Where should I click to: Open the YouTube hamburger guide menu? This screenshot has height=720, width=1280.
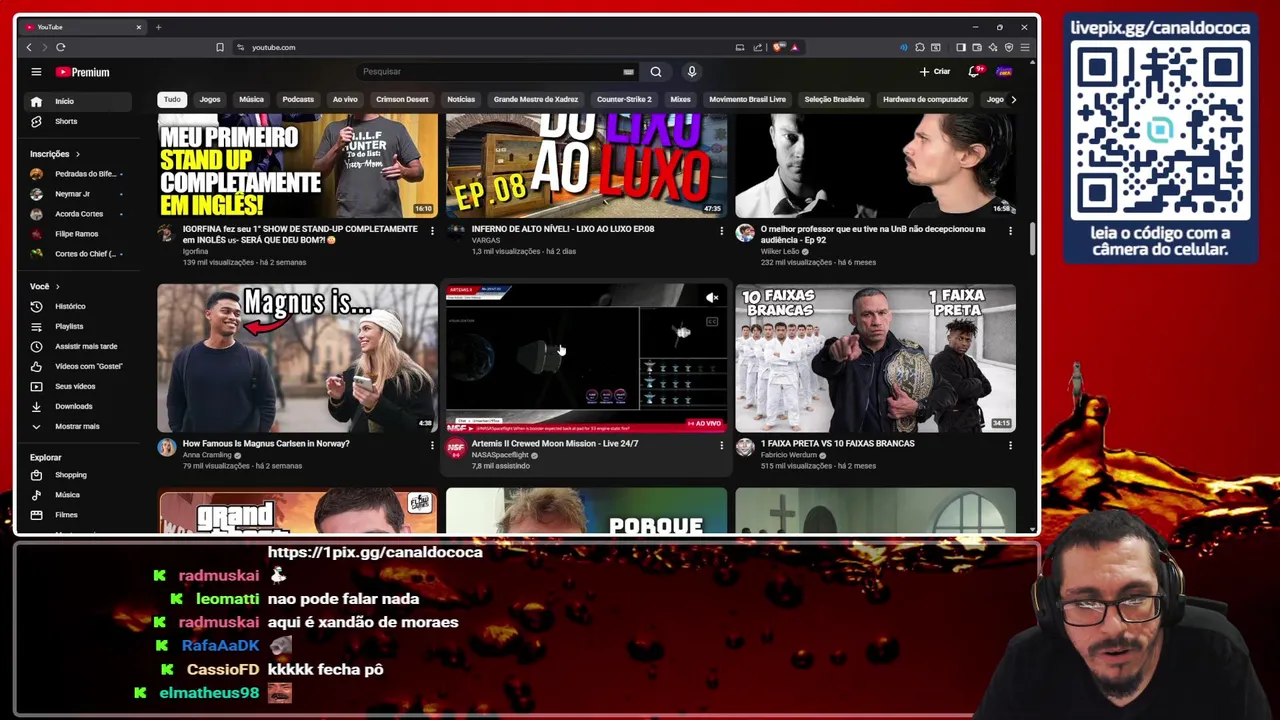(x=36, y=72)
